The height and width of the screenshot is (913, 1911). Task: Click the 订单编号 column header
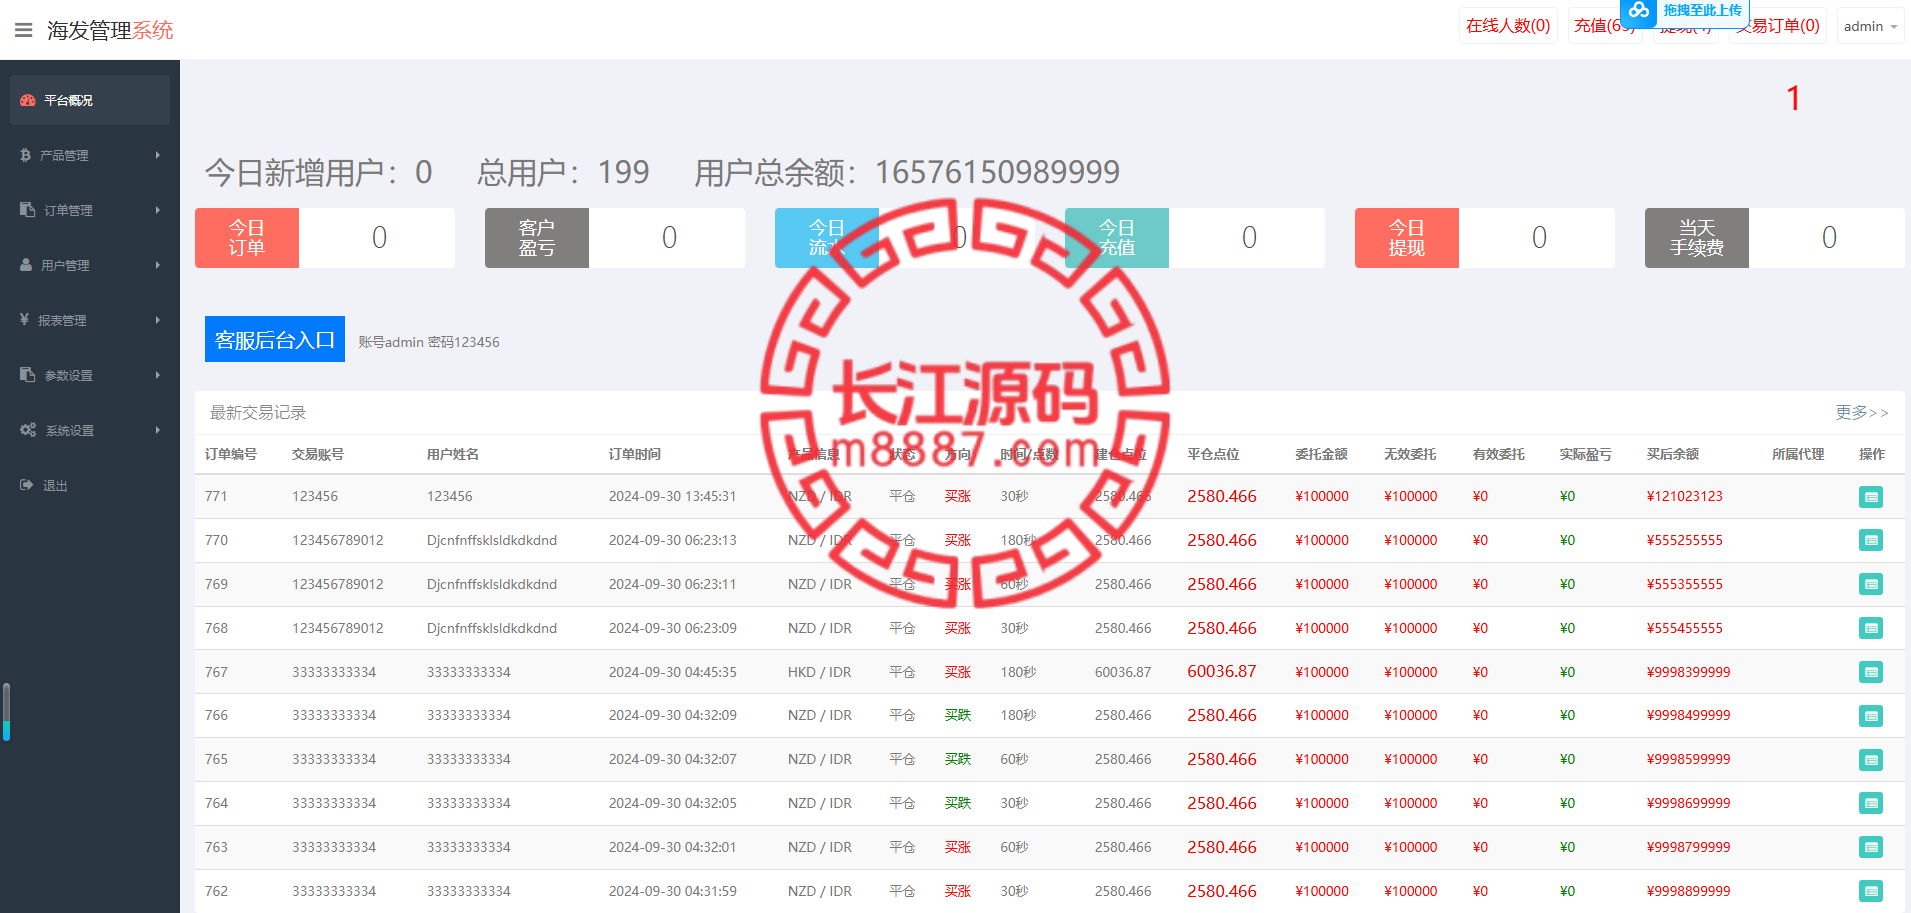(231, 454)
